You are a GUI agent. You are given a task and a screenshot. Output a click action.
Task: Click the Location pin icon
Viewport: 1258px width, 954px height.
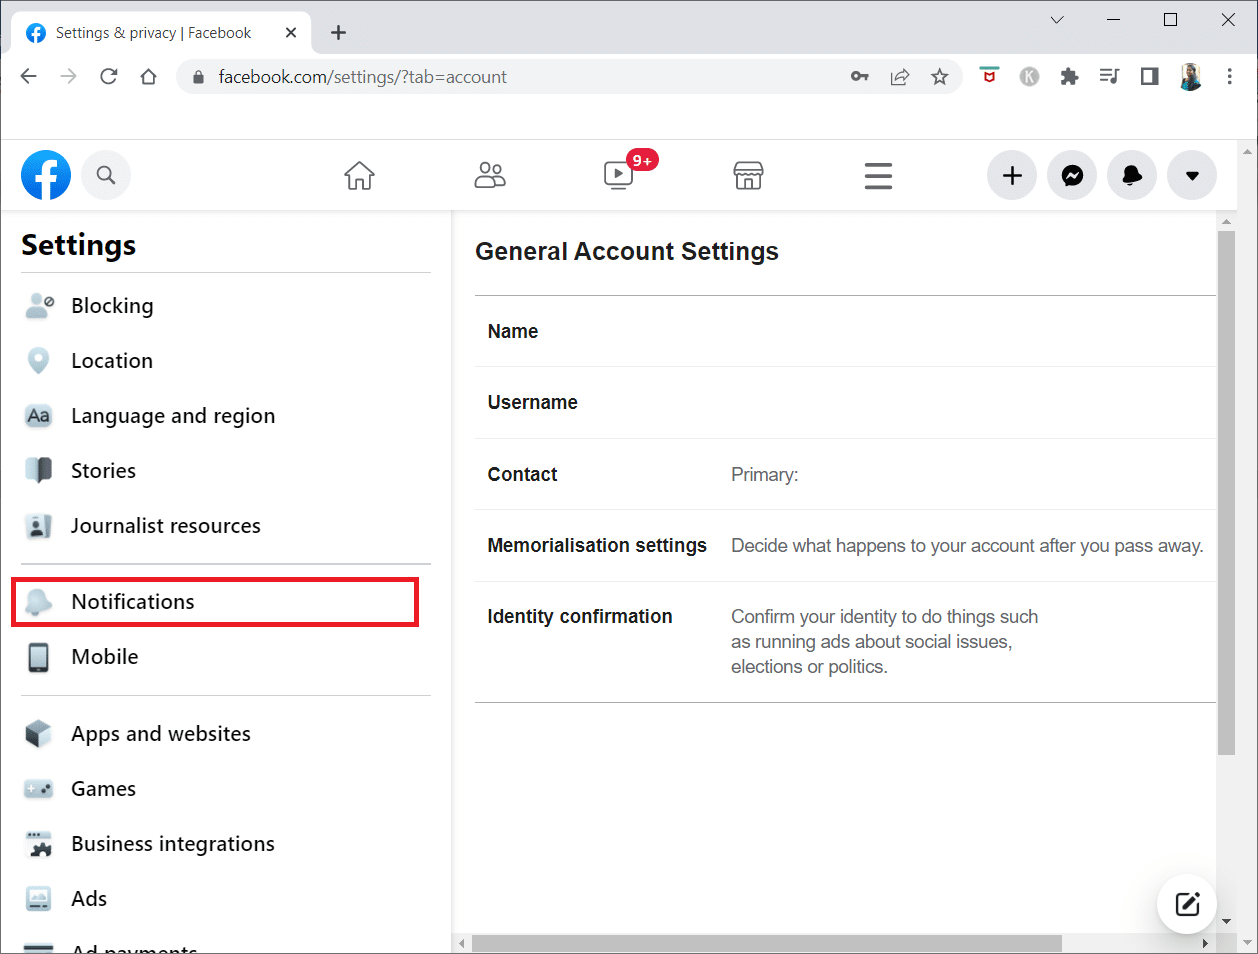(38, 361)
